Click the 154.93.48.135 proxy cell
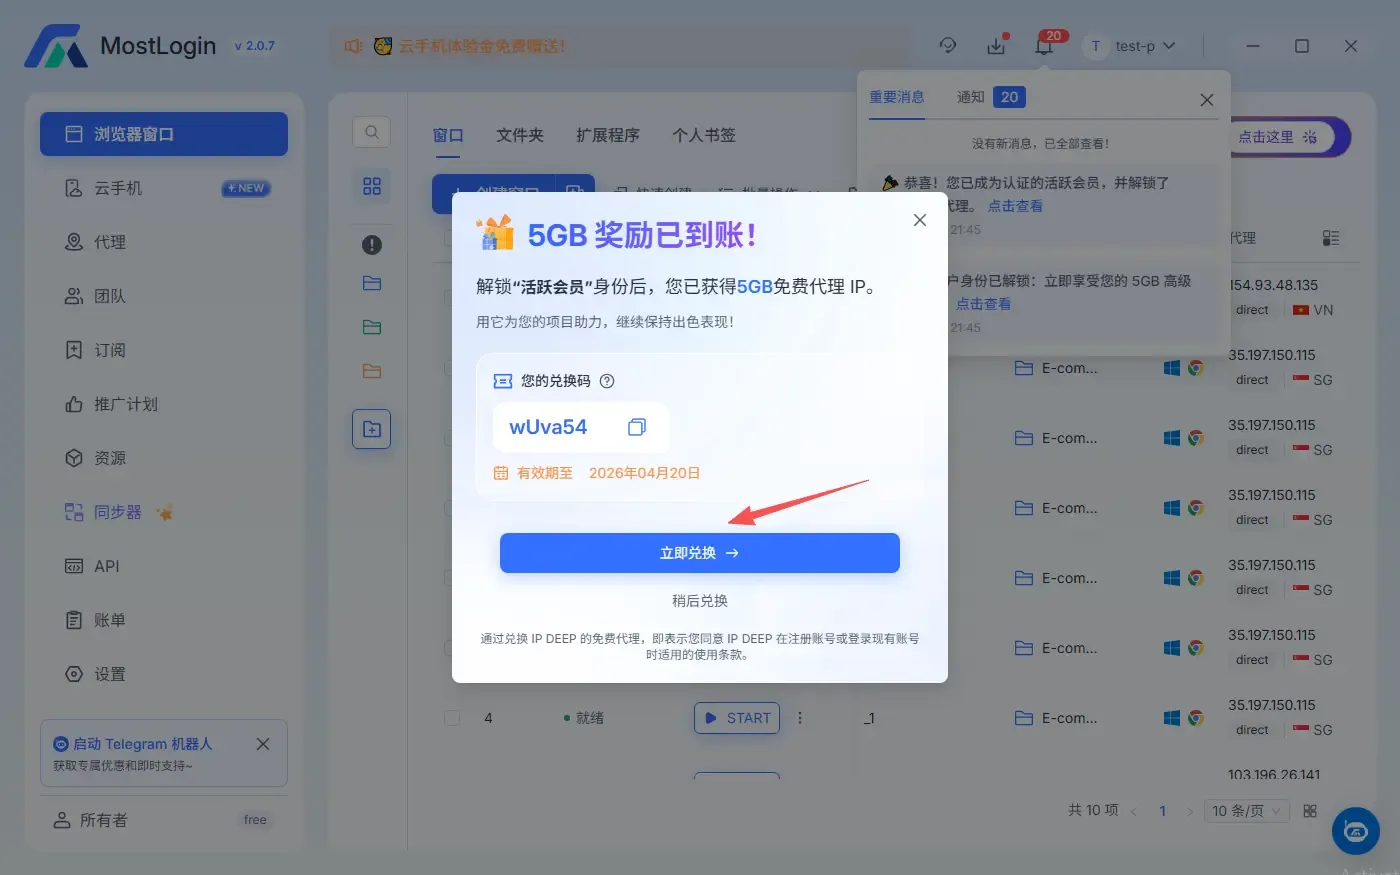Image resolution: width=1400 pixels, height=875 pixels. click(x=1273, y=285)
